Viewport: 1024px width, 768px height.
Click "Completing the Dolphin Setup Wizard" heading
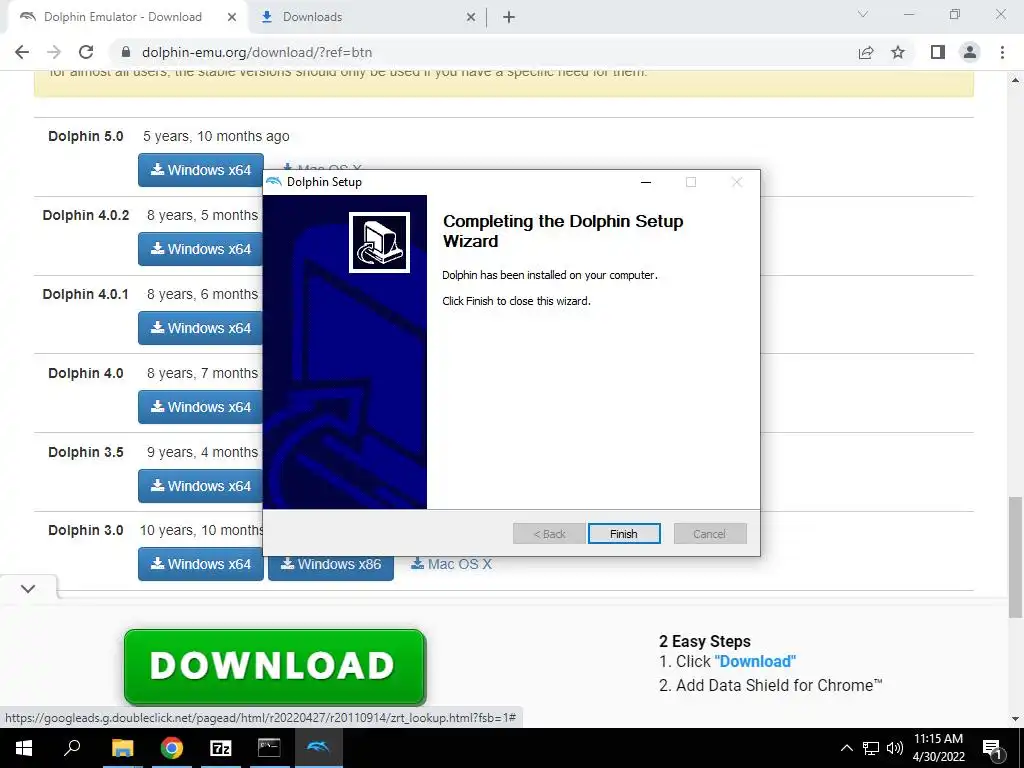(563, 231)
